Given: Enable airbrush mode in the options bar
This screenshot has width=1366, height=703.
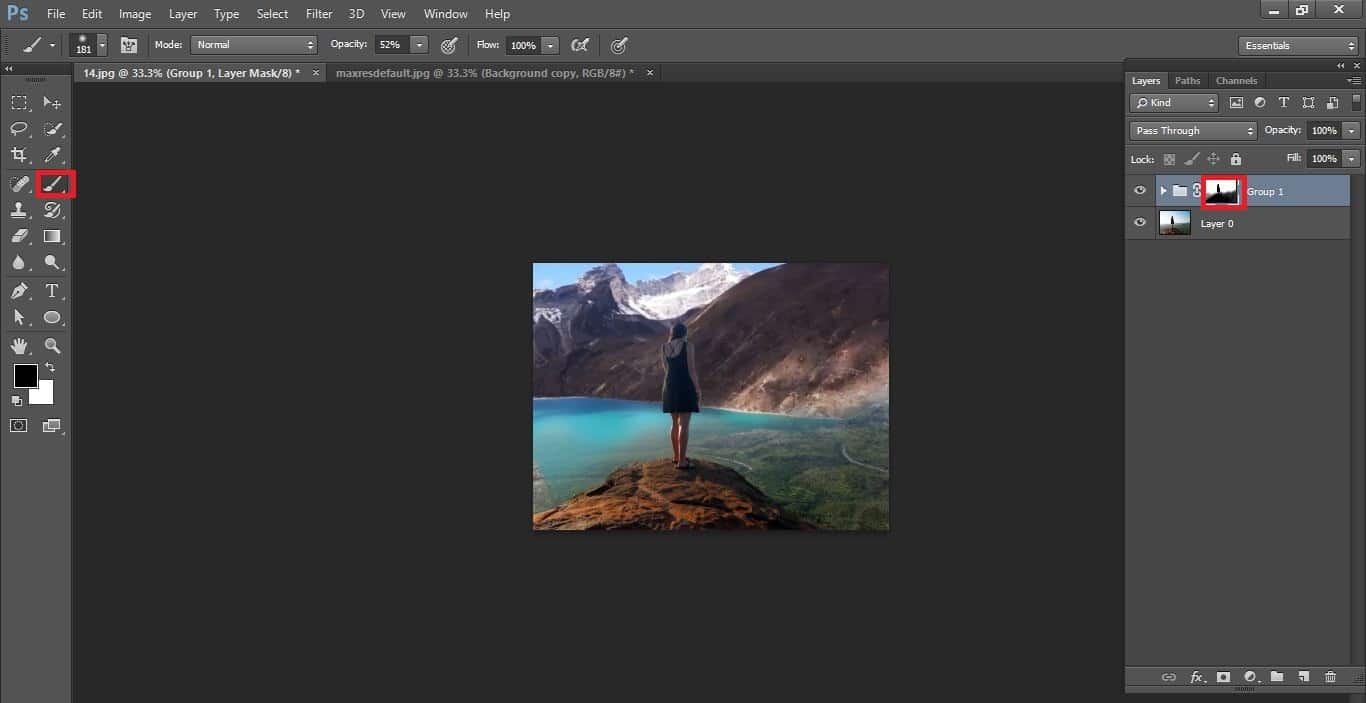Looking at the screenshot, I should 581,45.
